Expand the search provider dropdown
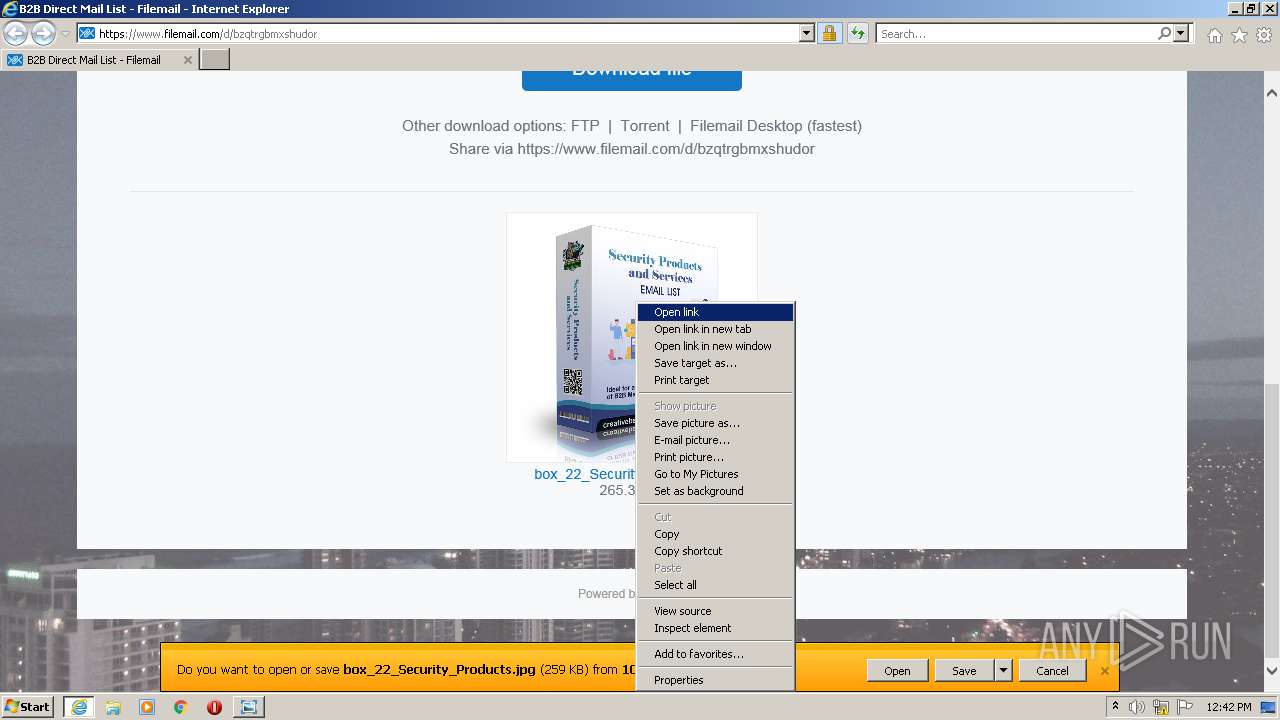Viewport: 1280px width, 720px height. (x=1181, y=33)
